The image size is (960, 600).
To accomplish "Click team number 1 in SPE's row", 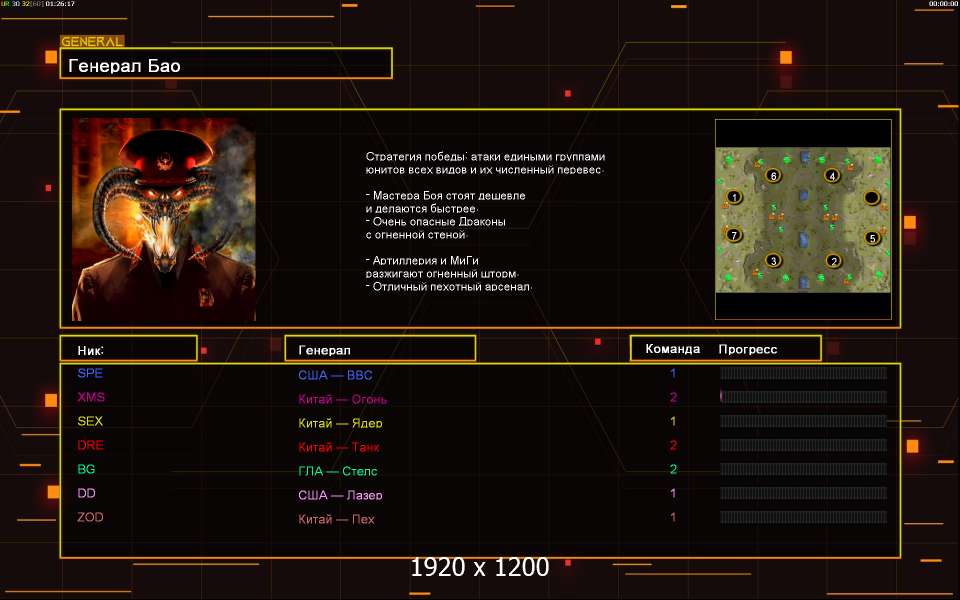I will coord(673,373).
